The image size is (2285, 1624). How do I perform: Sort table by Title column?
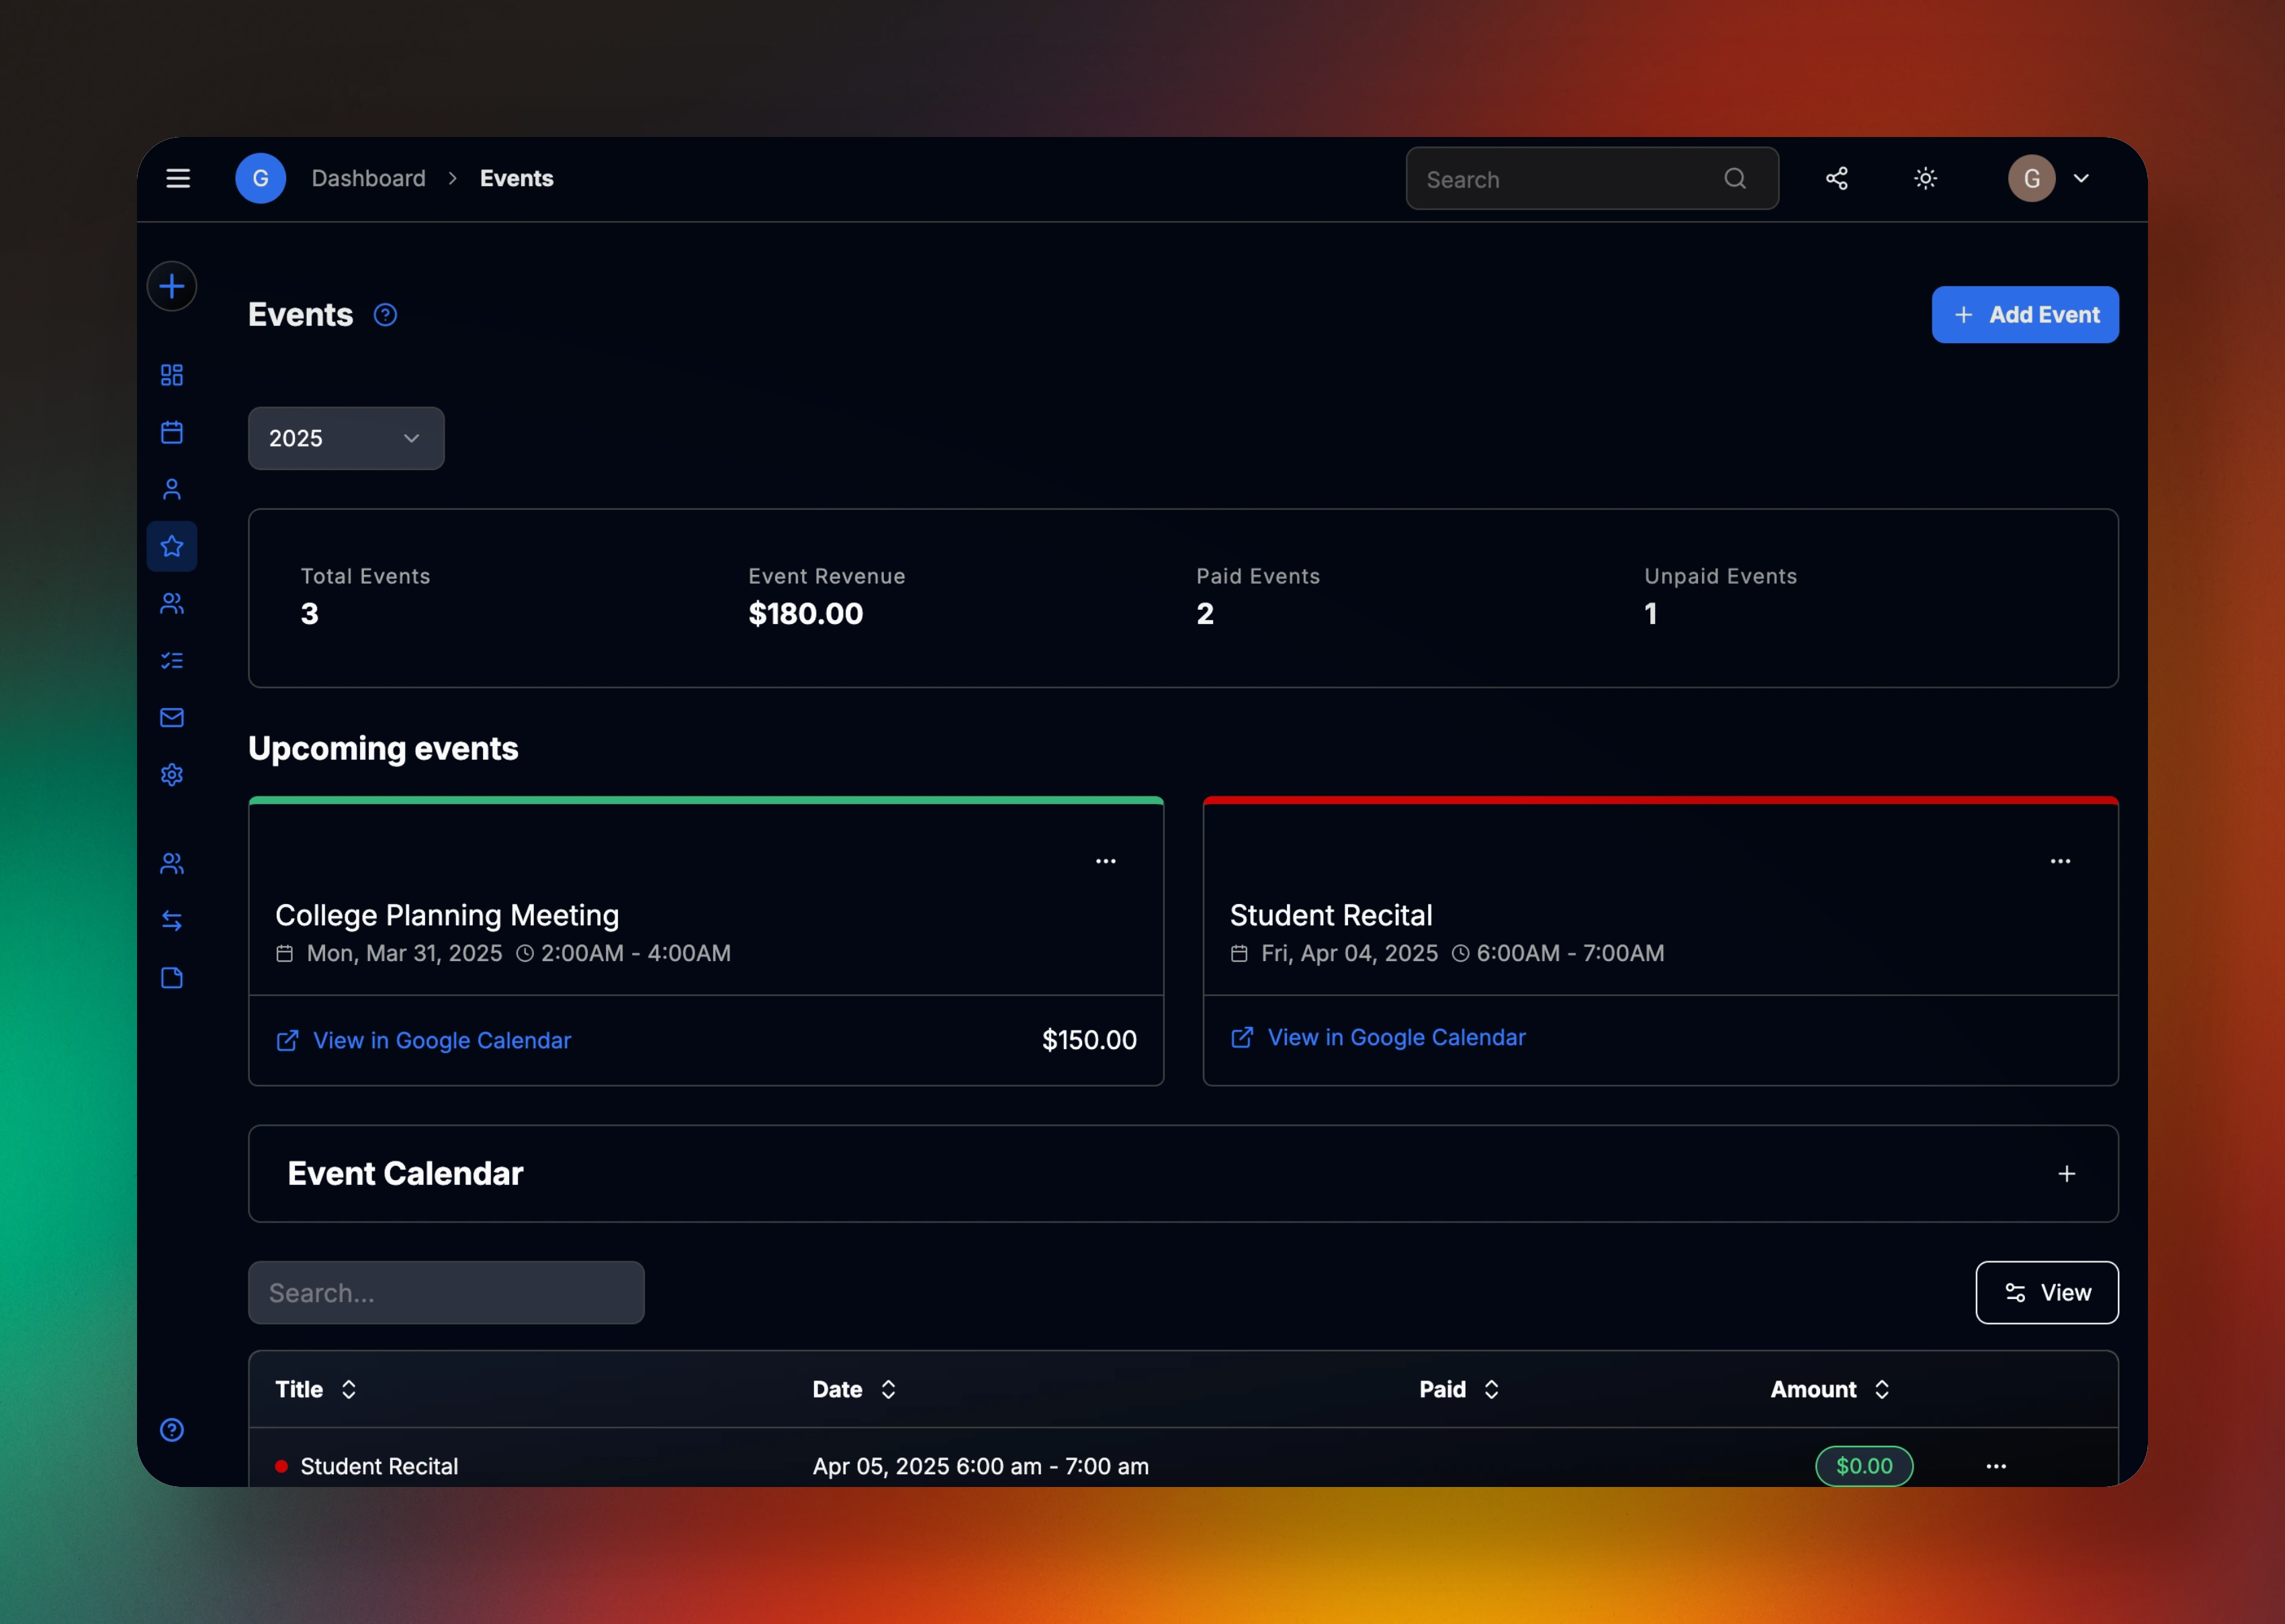pos(316,1389)
